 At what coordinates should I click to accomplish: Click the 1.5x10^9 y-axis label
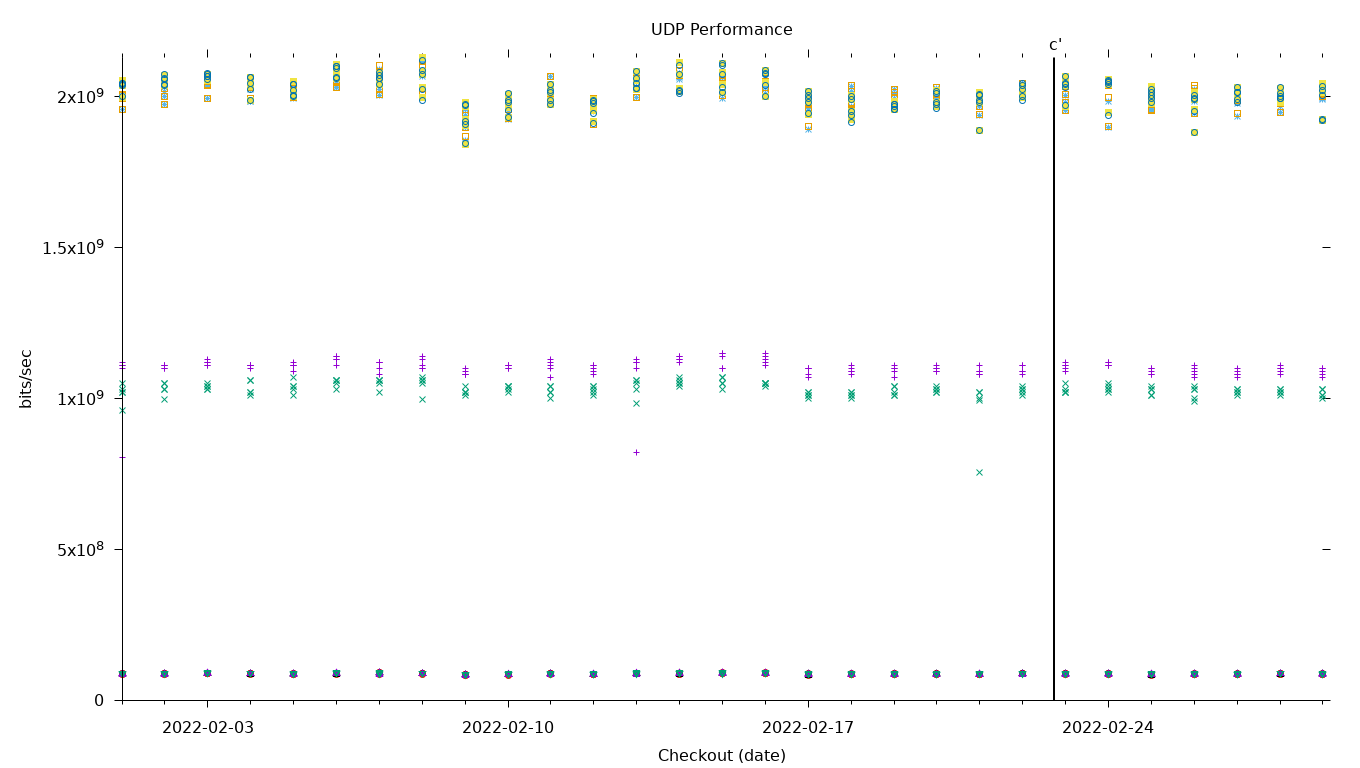(x=72, y=247)
